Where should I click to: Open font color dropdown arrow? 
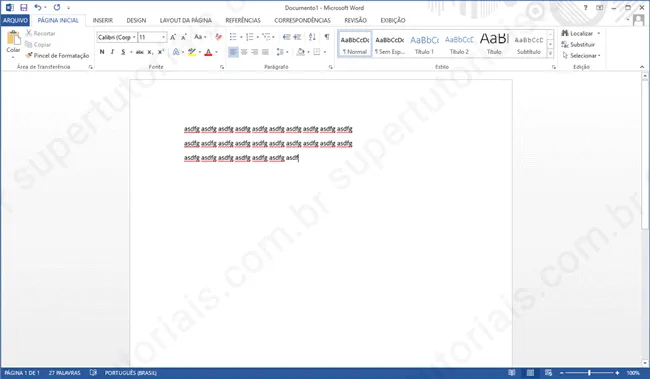[216, 52]
